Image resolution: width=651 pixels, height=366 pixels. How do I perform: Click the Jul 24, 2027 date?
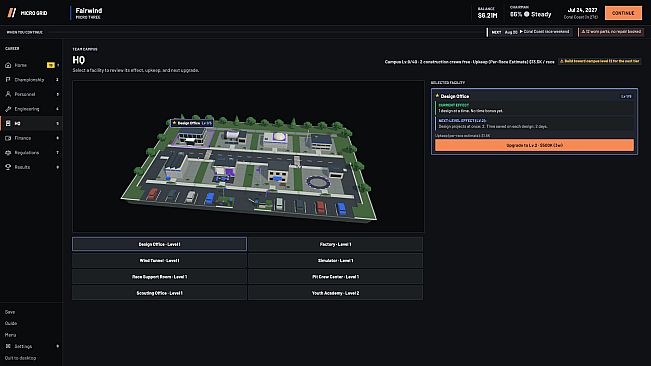click(x=582, y=10)
